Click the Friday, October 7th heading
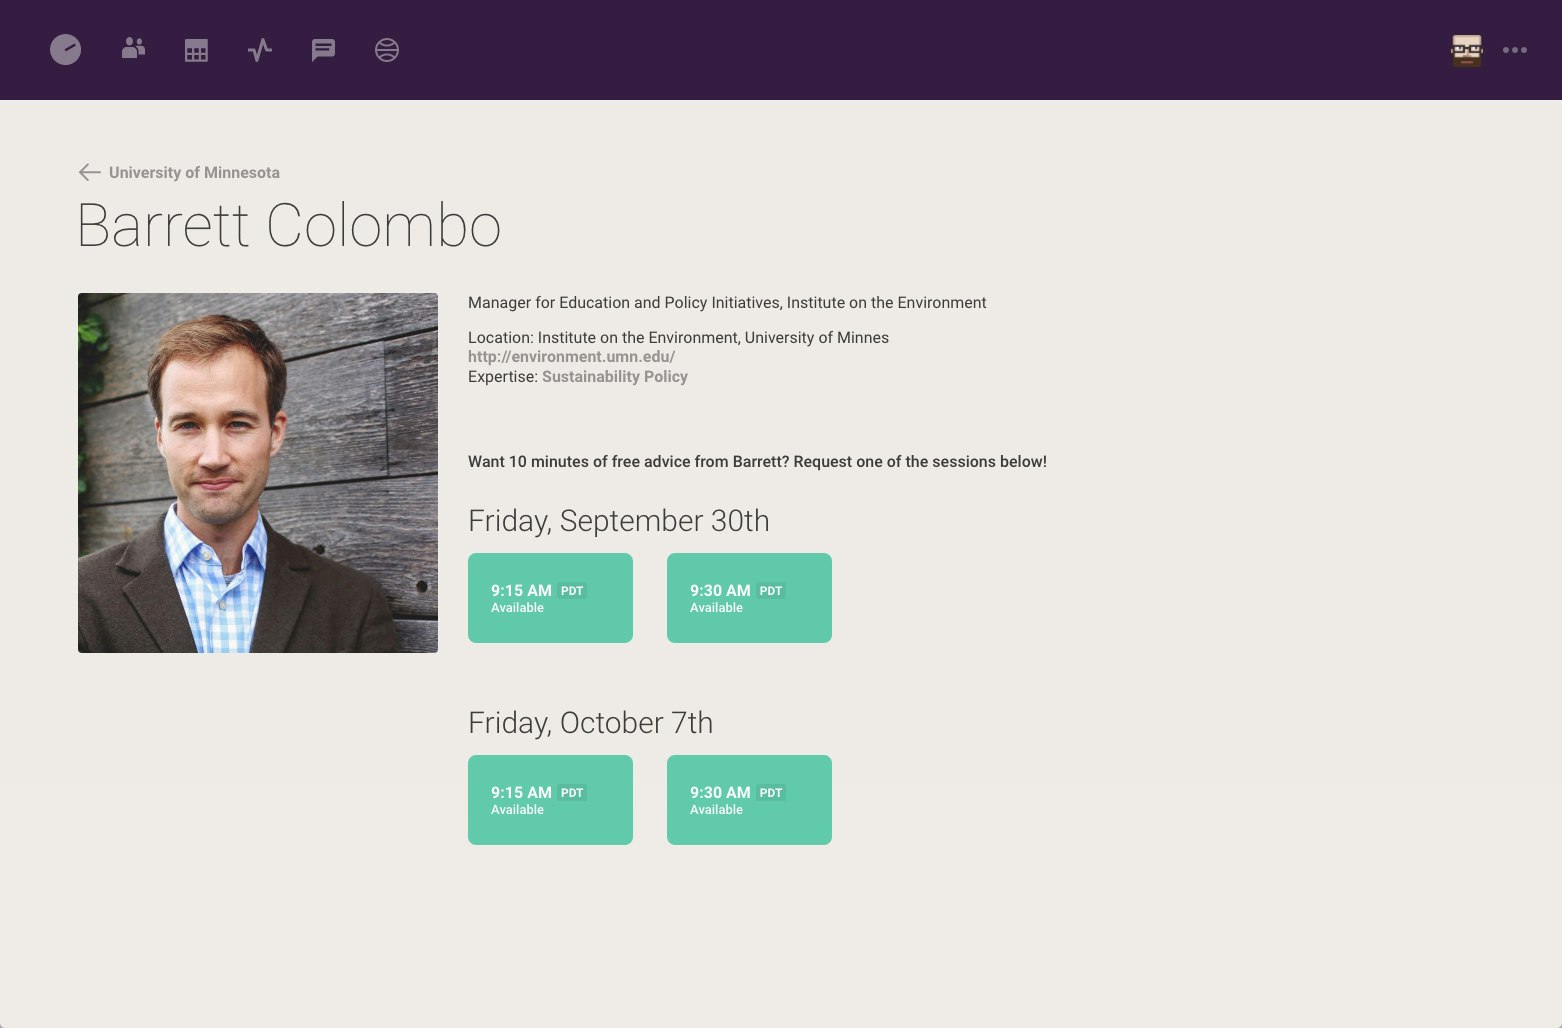1562x1028 pixels. (x=591, y=723)
